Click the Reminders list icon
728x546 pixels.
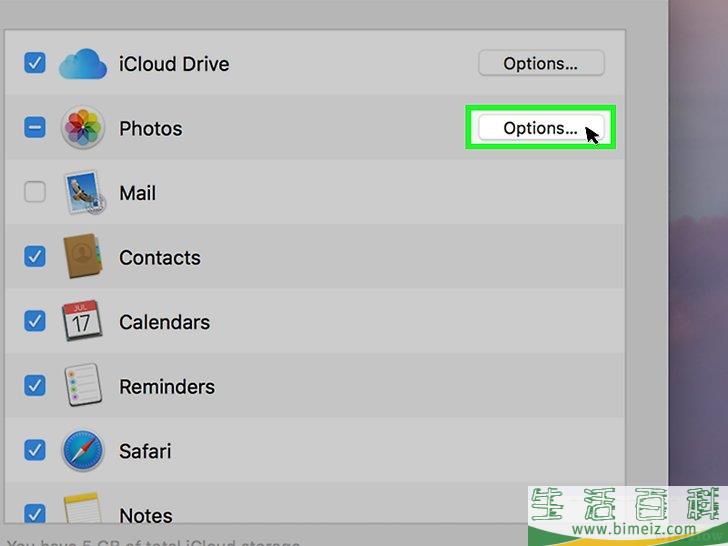click(x=83, y=385)
